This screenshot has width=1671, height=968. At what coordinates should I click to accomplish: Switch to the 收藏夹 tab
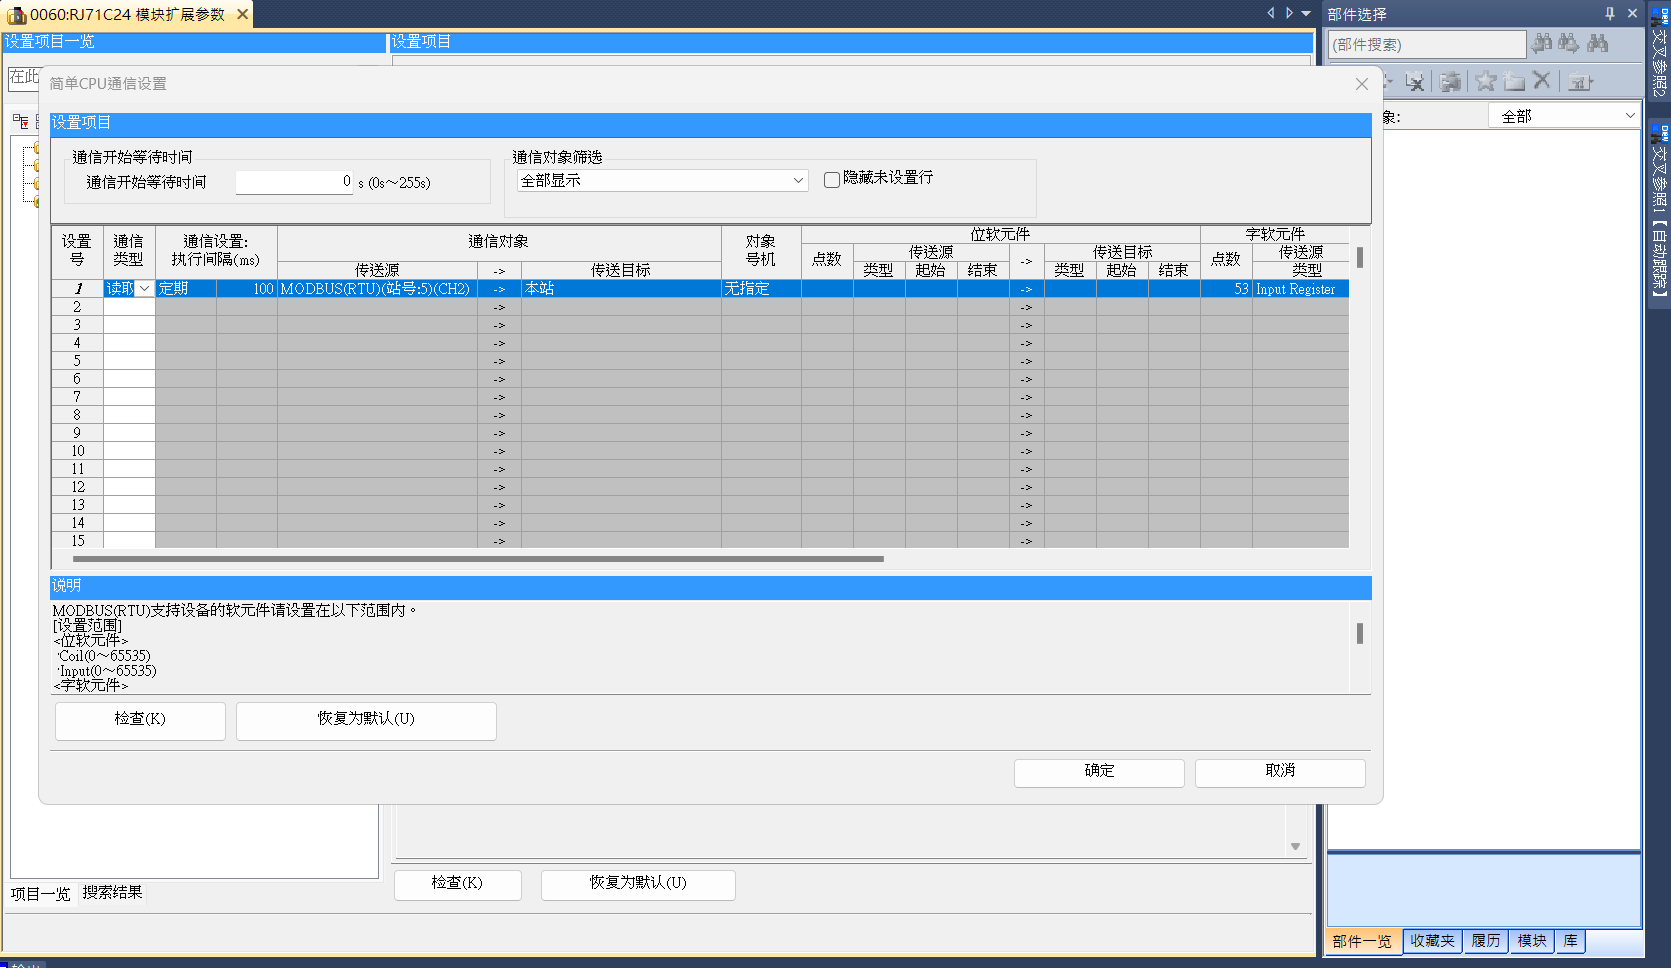[x=1432, y=941]
